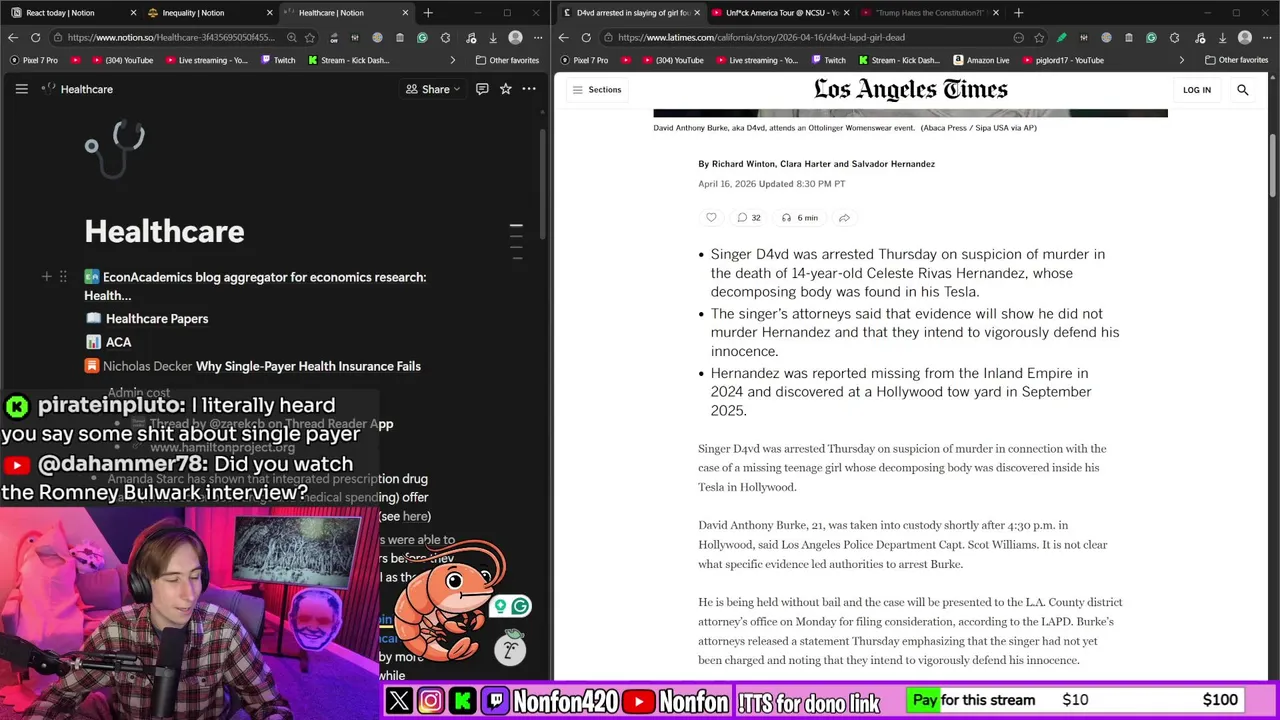Screen dimensions: 1280x720
Task: Bookmark LA Times page with star icon
Action: (1039, 37)
